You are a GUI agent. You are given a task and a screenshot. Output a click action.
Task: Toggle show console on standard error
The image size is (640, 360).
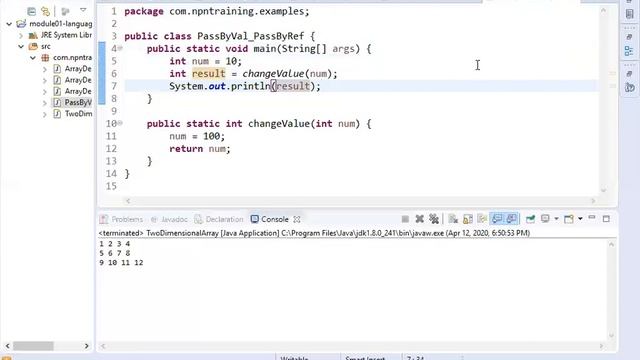pyautogui.click(x=512, y=219)
